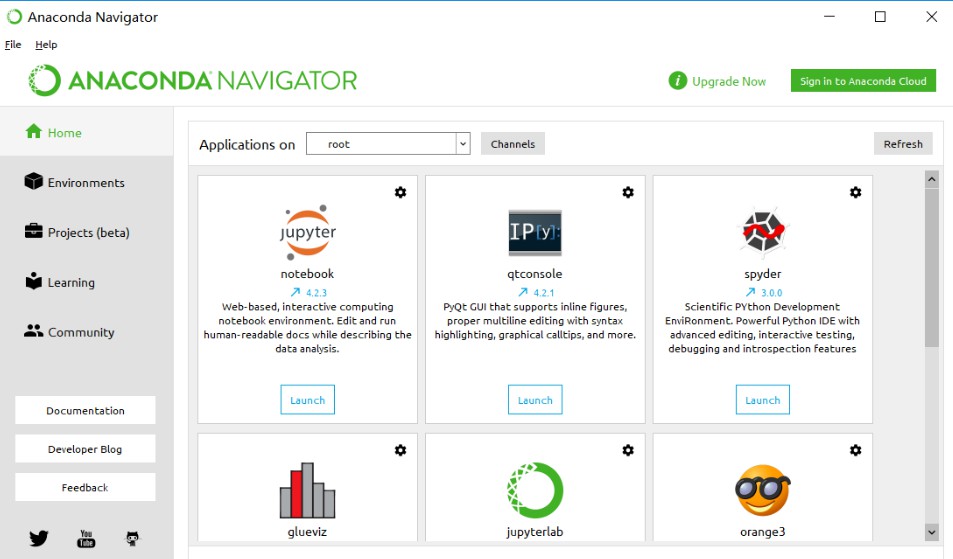Open the jupyterlab settings gear
The height and width of the screenshot is (559, 953).
628,450
